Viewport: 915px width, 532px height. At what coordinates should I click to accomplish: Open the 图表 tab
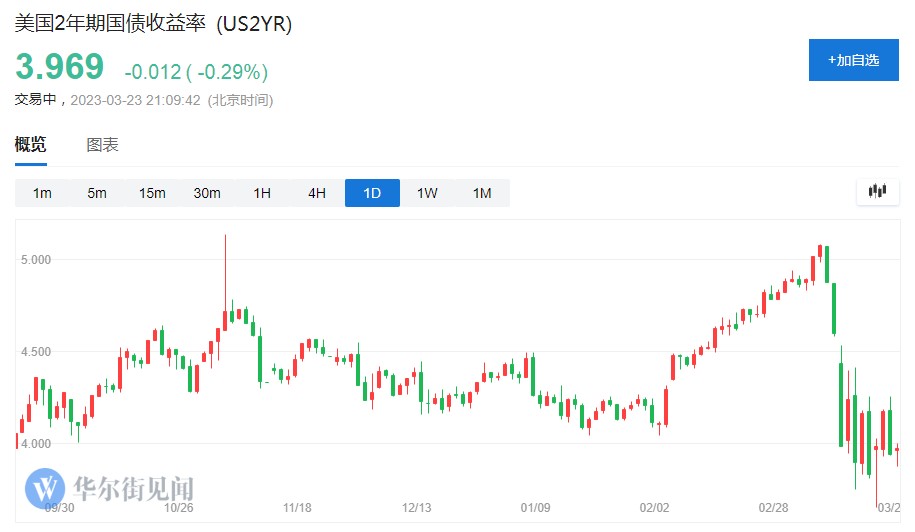pos(102,144)
